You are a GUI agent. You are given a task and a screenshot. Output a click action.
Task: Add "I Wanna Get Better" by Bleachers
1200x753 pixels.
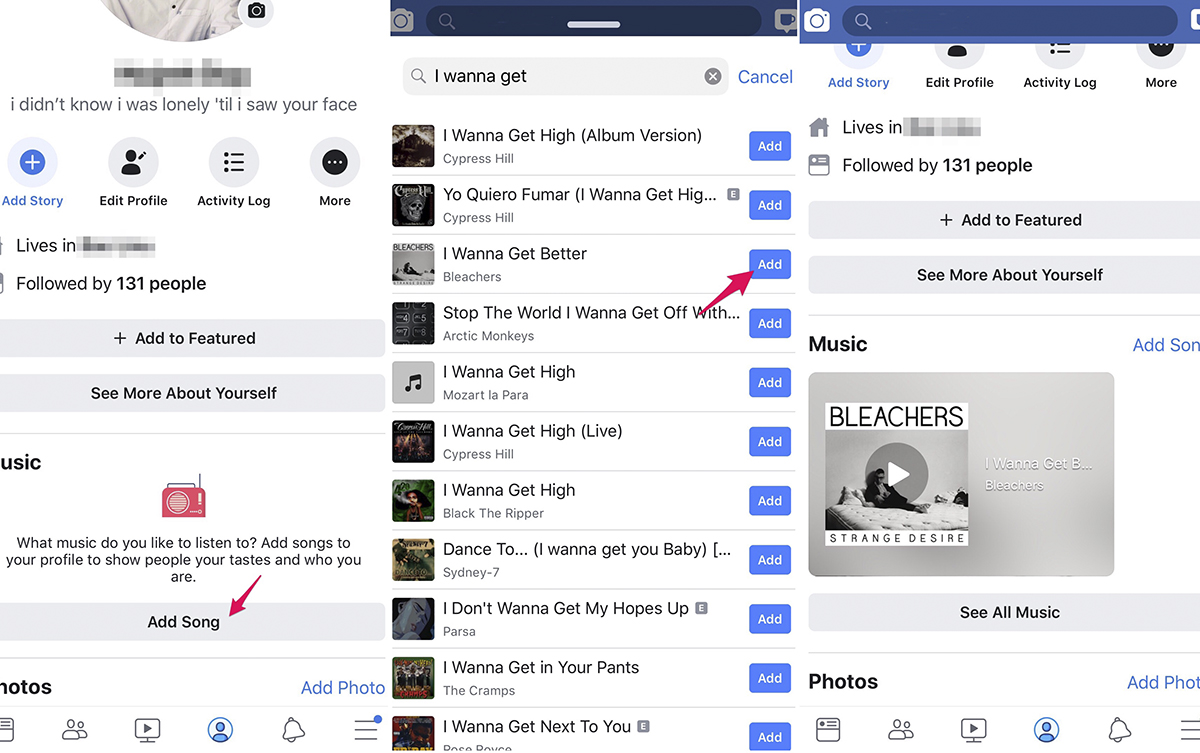[x=769, y=264]
